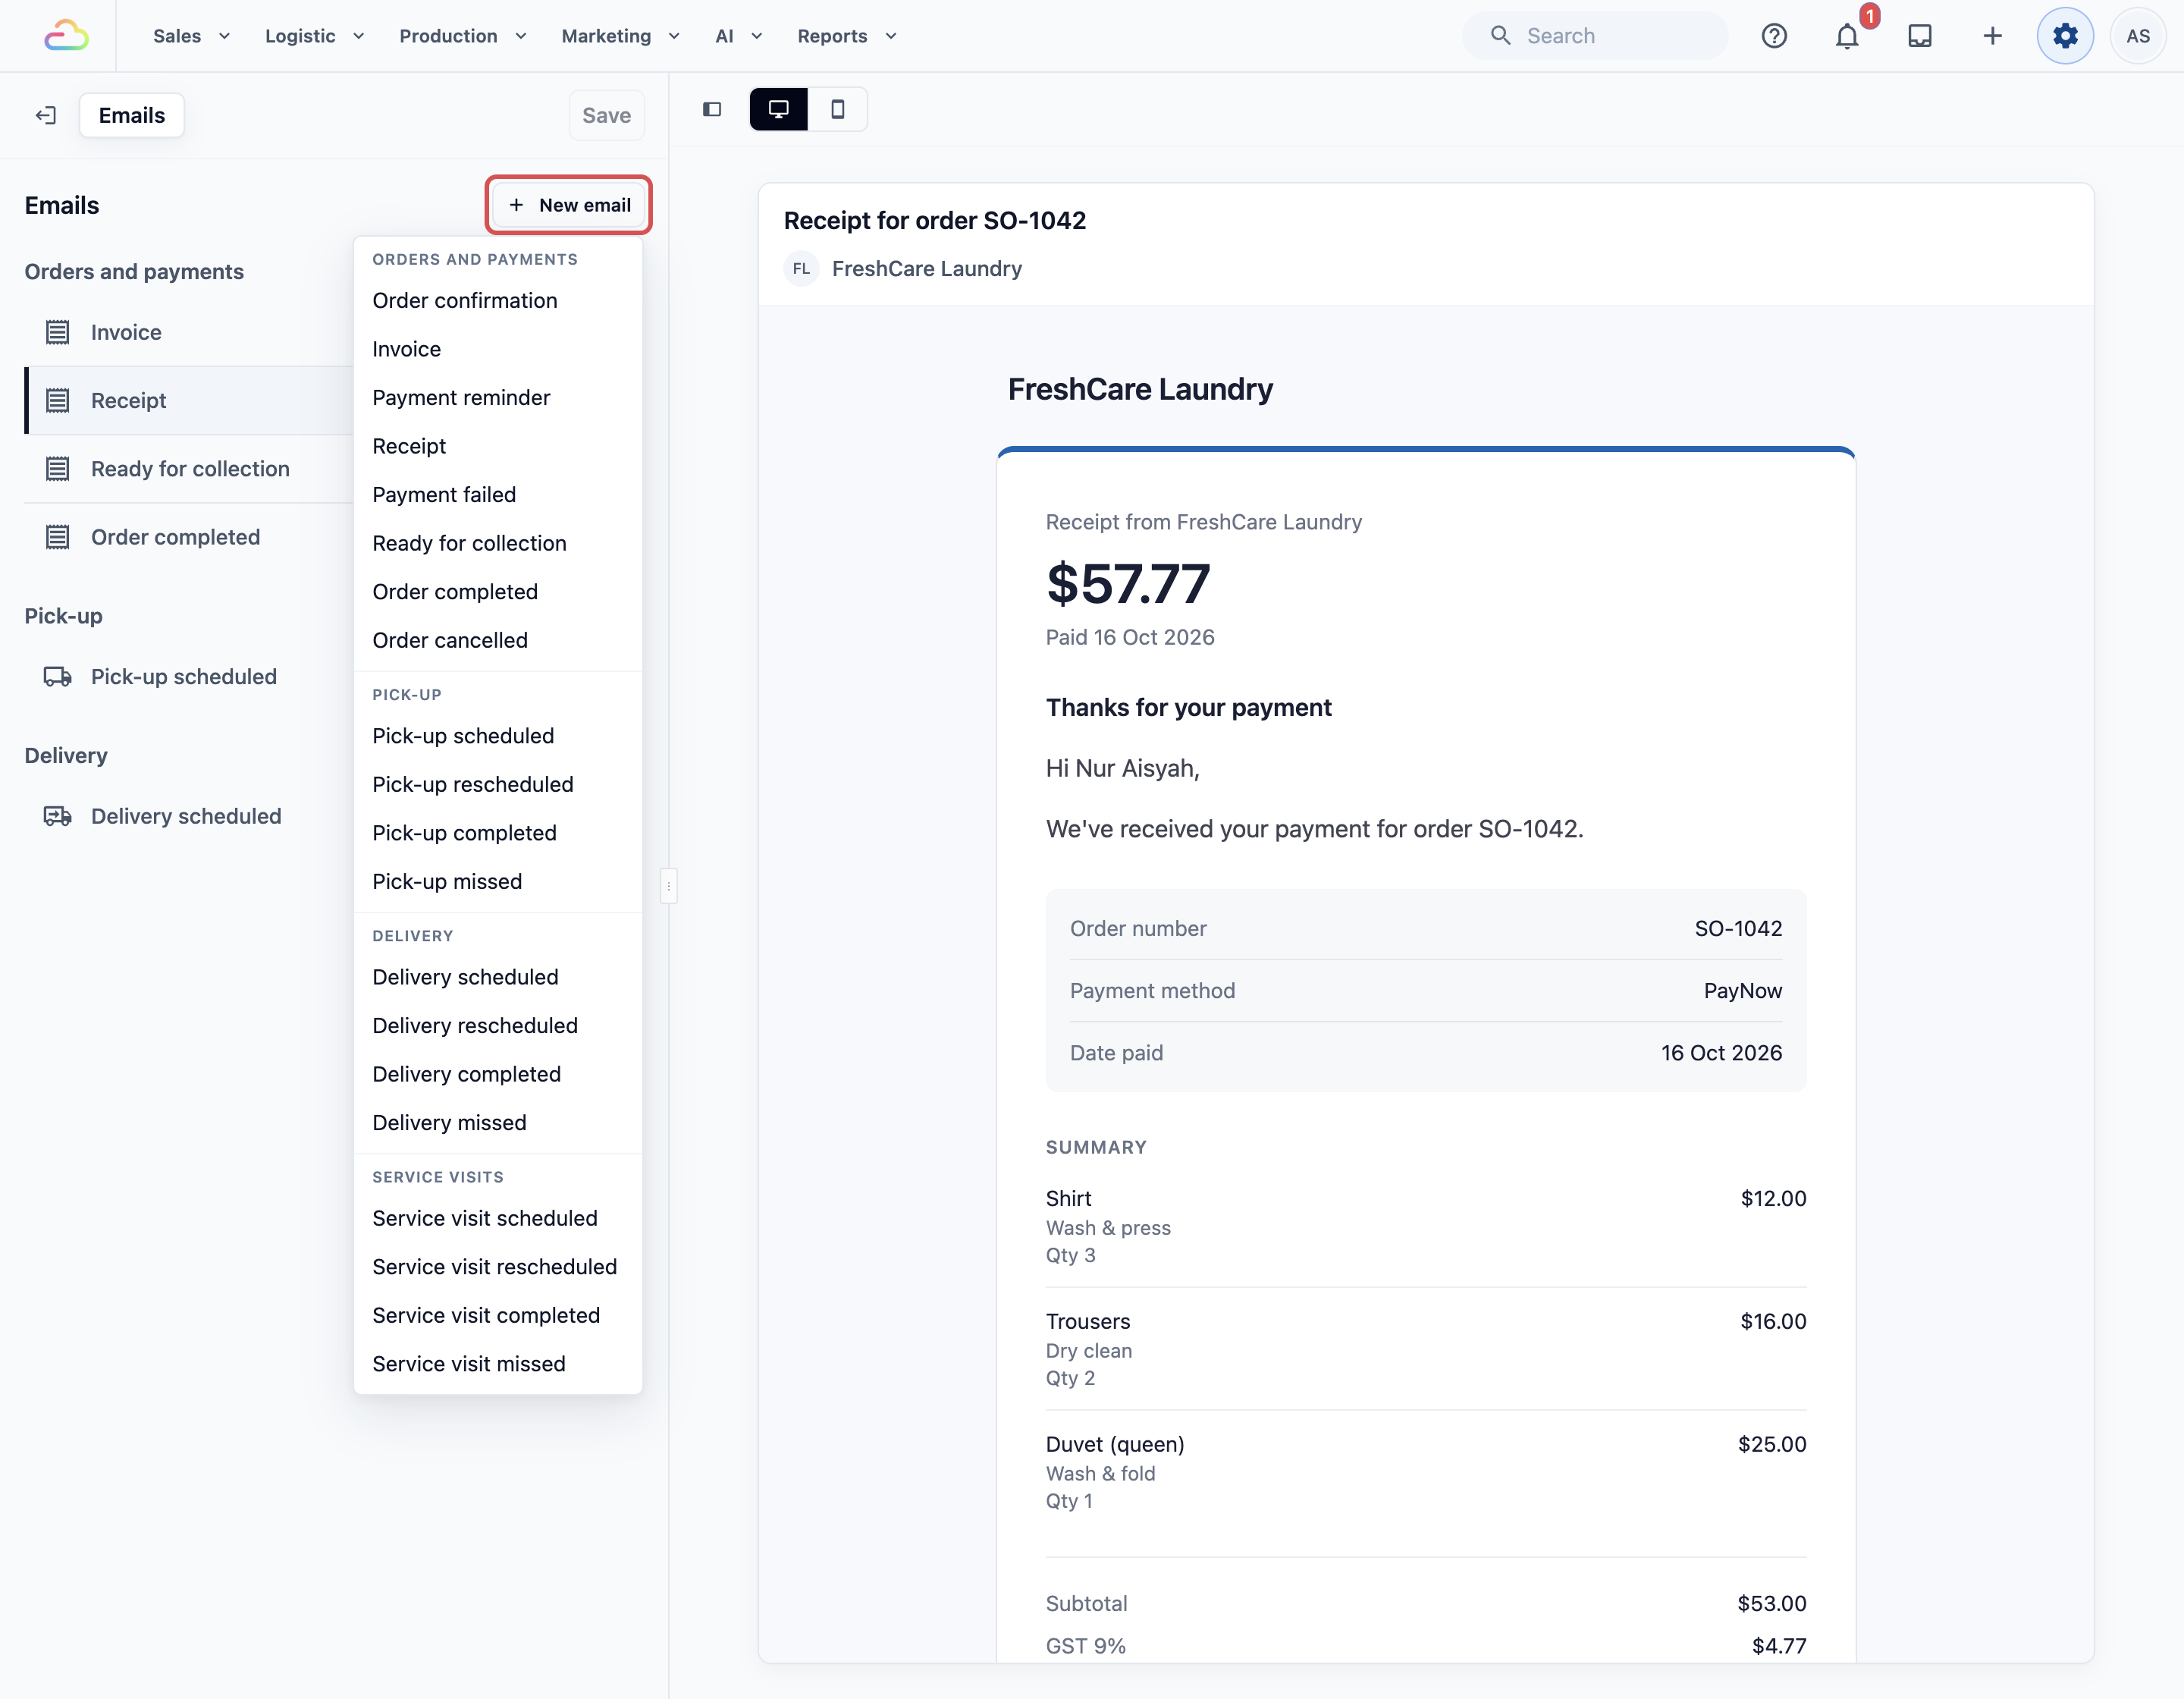This screenshot has width=2184, height=1699.
Task: Choose Pick-up completed from the menu
Action: 498,833
